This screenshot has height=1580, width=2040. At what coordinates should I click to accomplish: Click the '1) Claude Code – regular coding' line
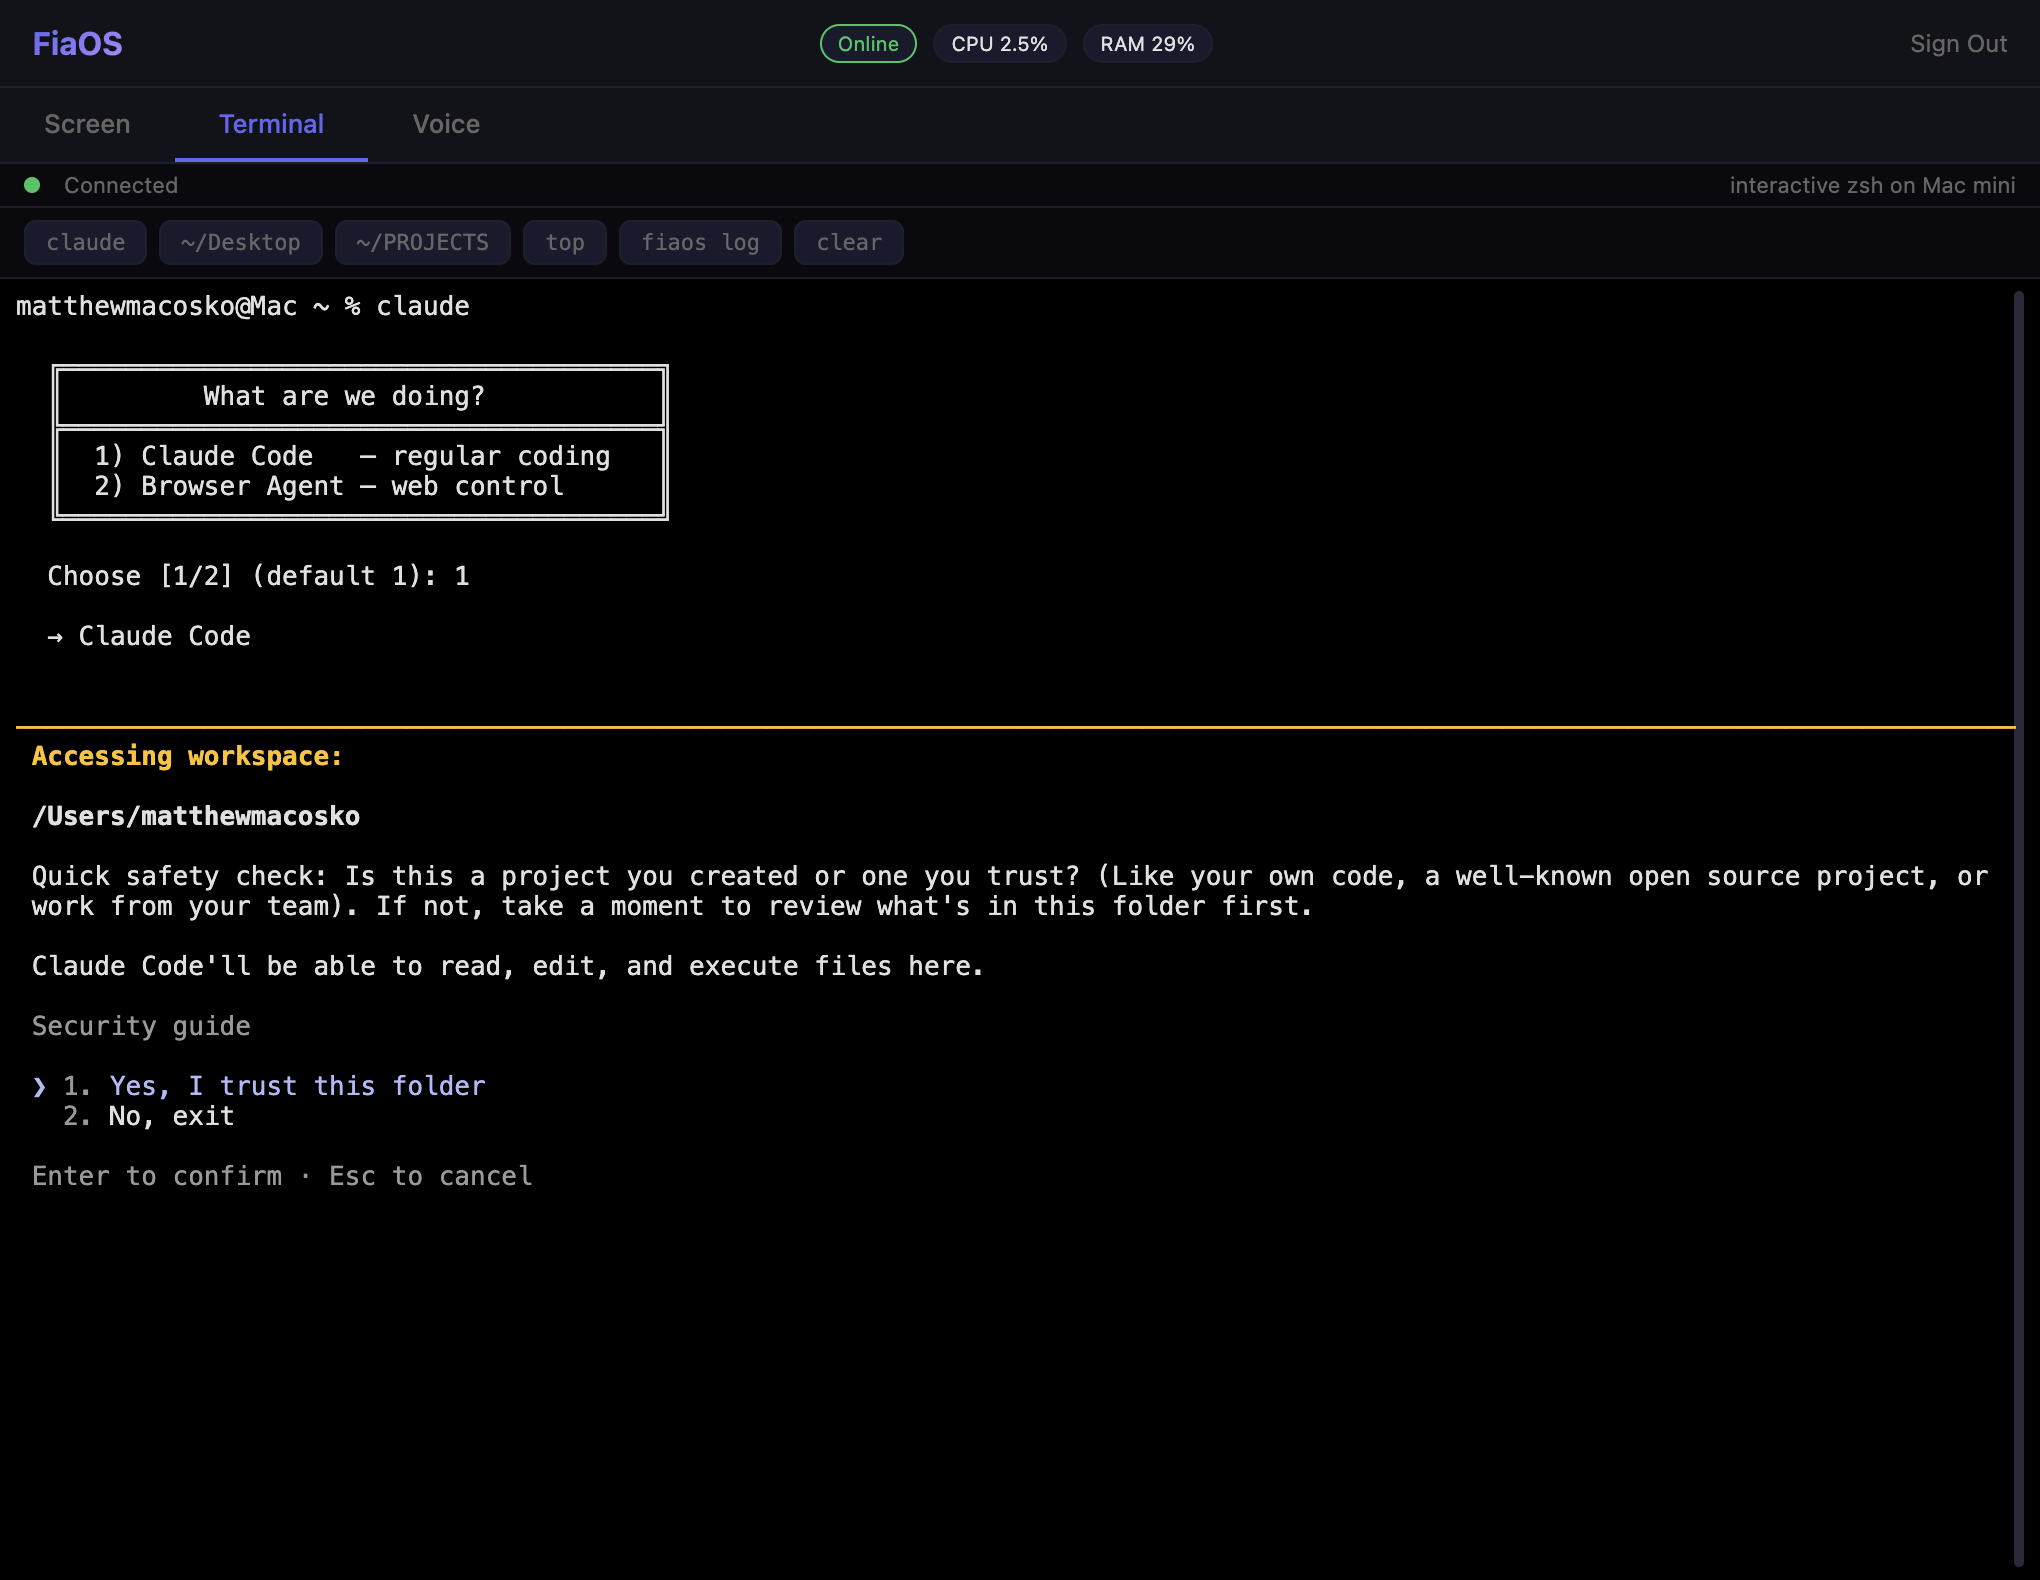pyautogui.click(x=352, y=456)
